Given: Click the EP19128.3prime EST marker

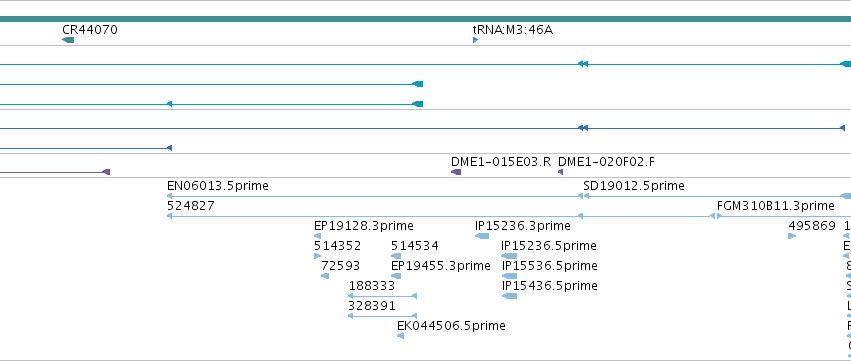Looking at the screenshot, I should point(317,236).
